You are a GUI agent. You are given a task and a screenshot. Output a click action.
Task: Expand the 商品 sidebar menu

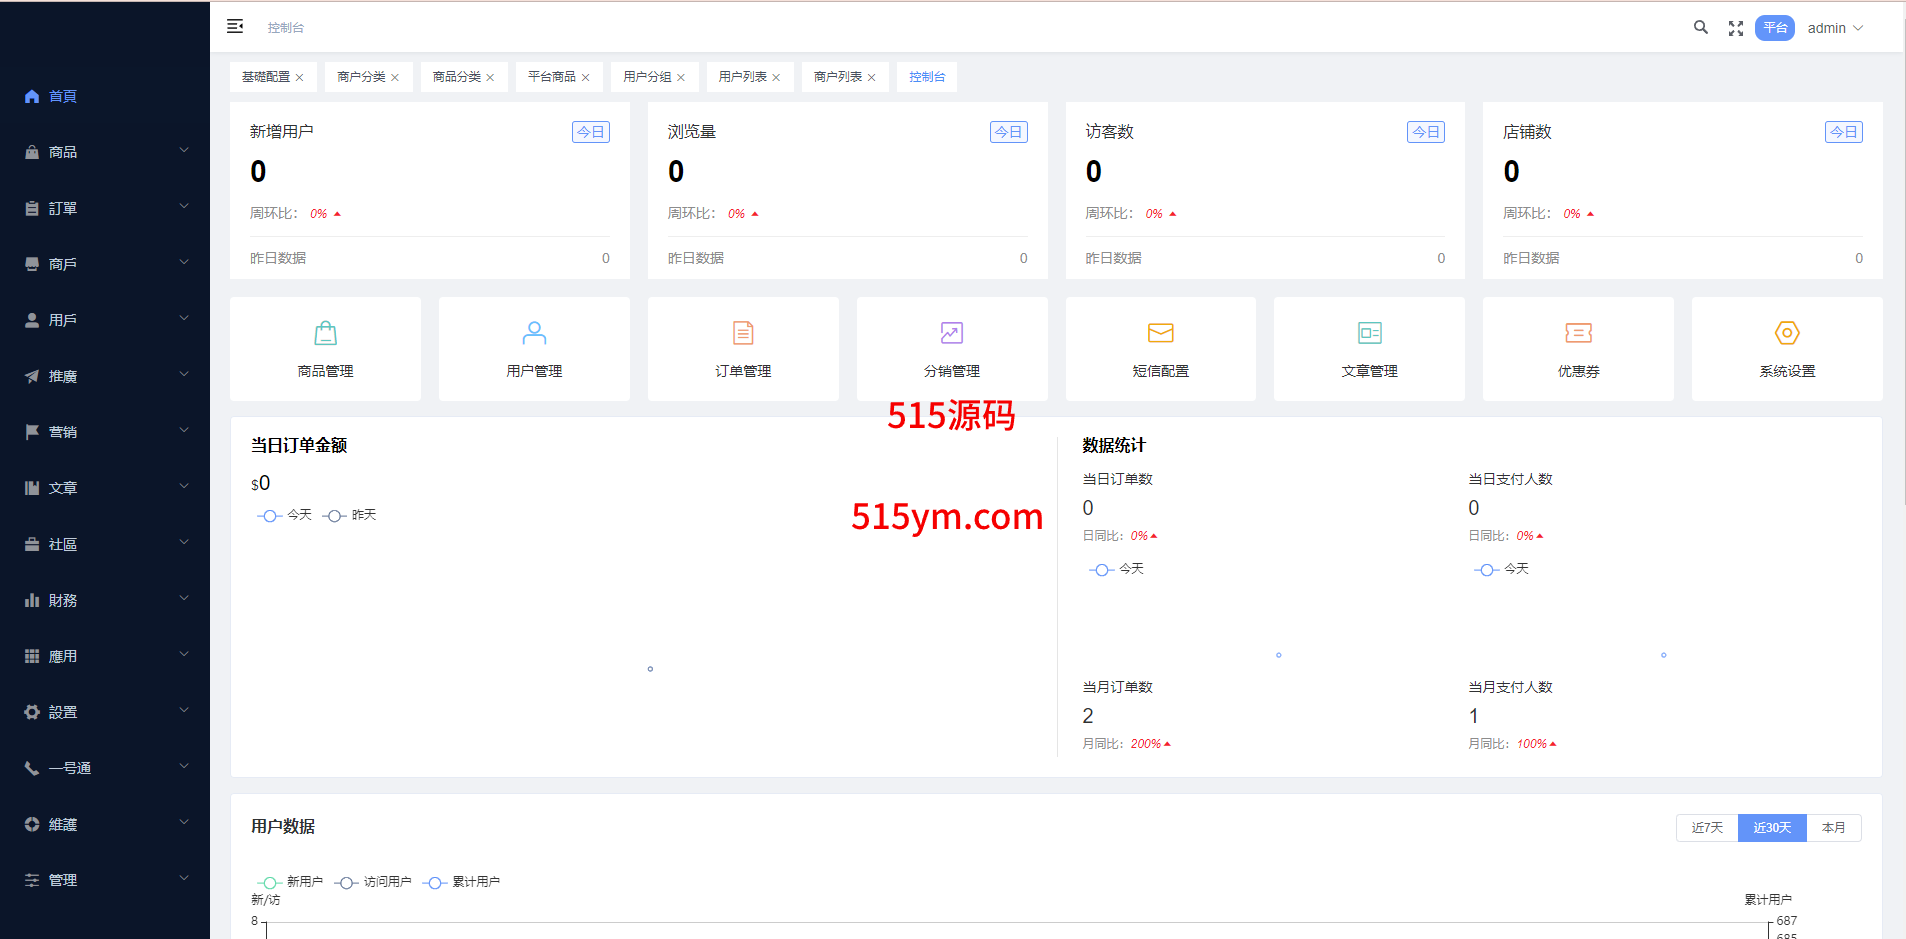click(105, 152)
